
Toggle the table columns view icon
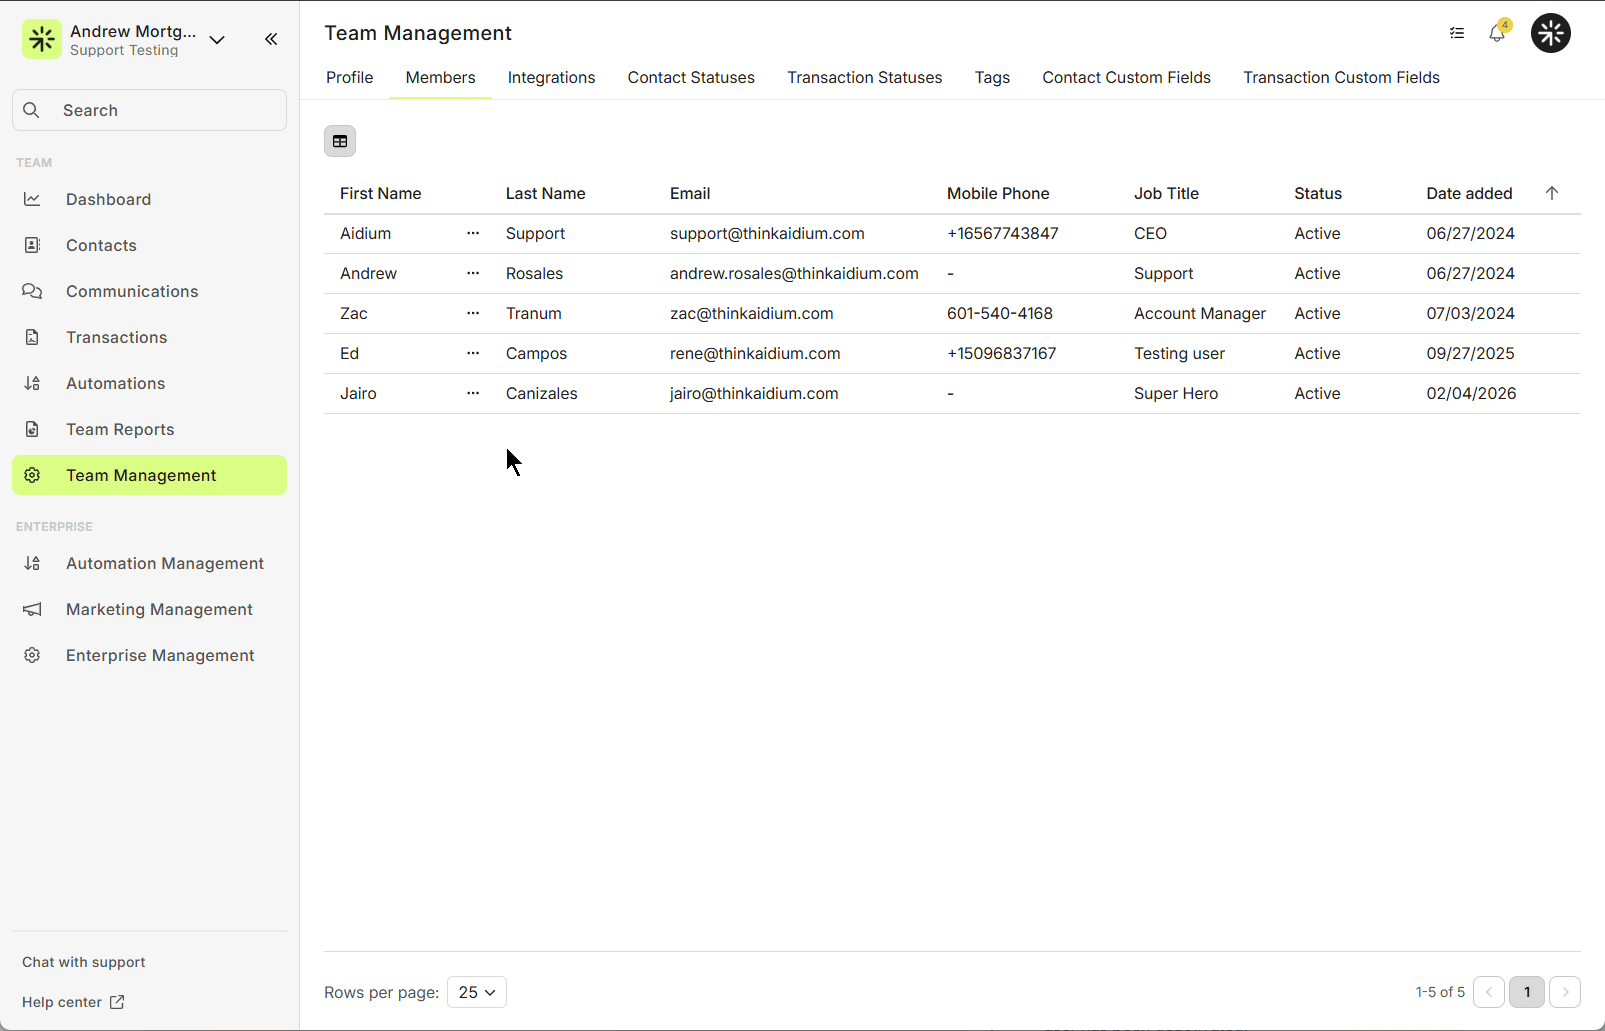[340, 141]
